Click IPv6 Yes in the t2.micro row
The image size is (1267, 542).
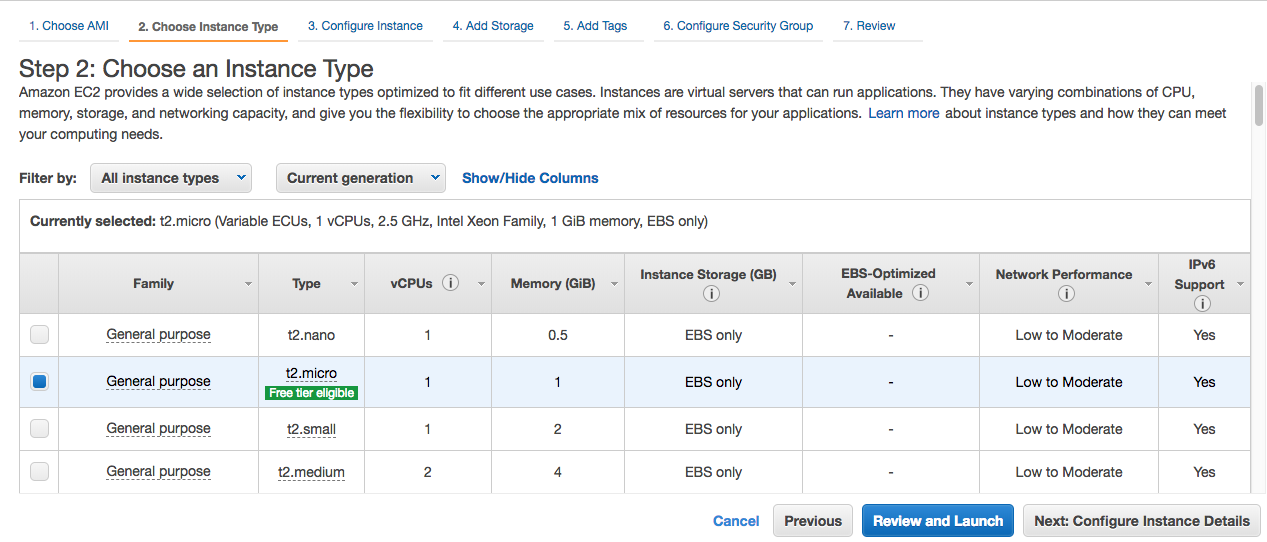1204,382
